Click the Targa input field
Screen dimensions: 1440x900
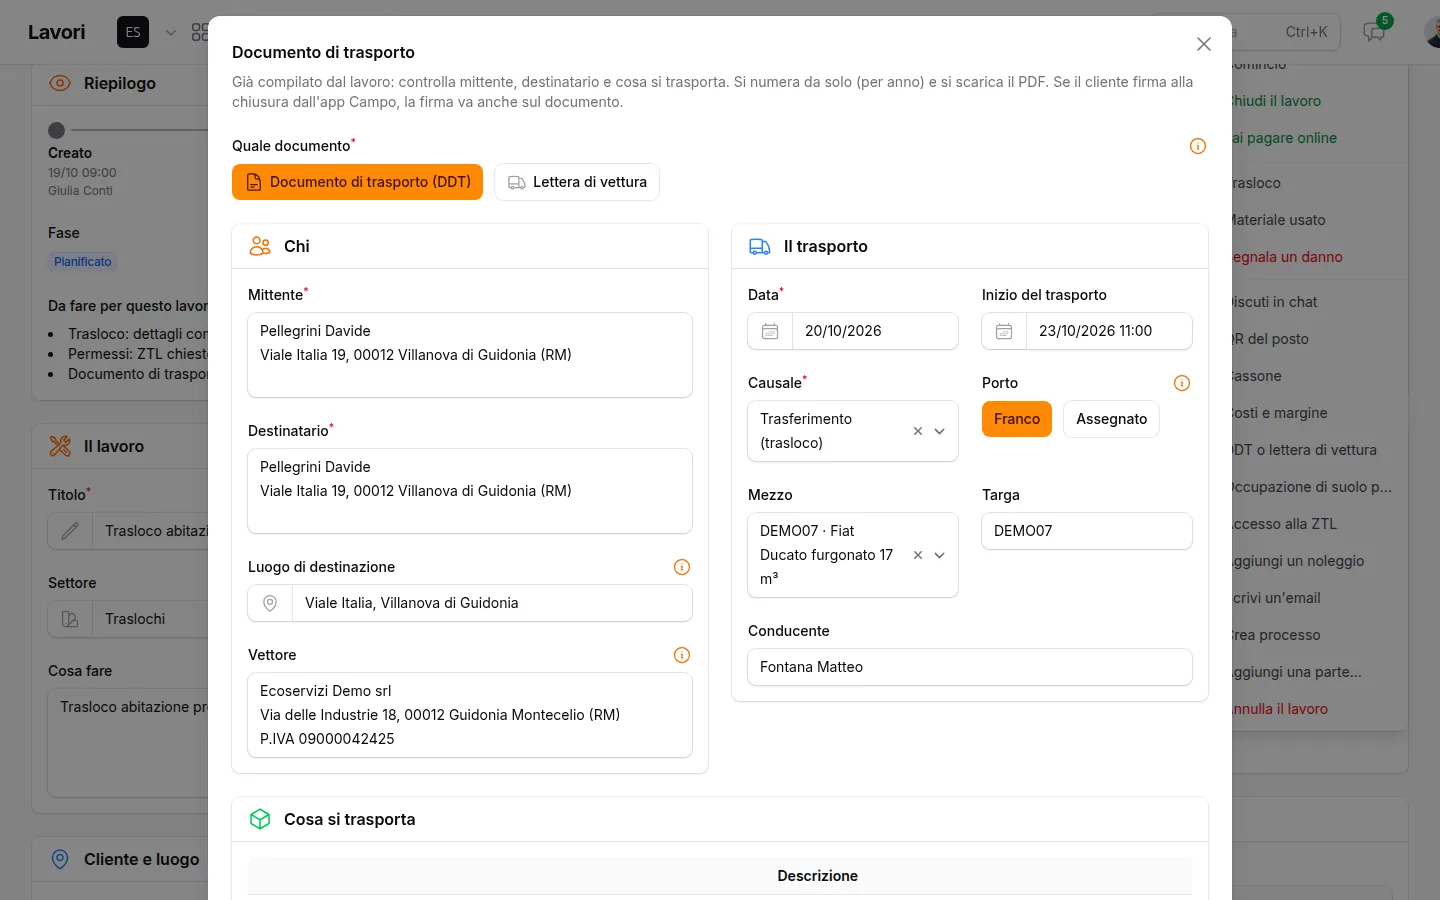[x=1087, y=531]
